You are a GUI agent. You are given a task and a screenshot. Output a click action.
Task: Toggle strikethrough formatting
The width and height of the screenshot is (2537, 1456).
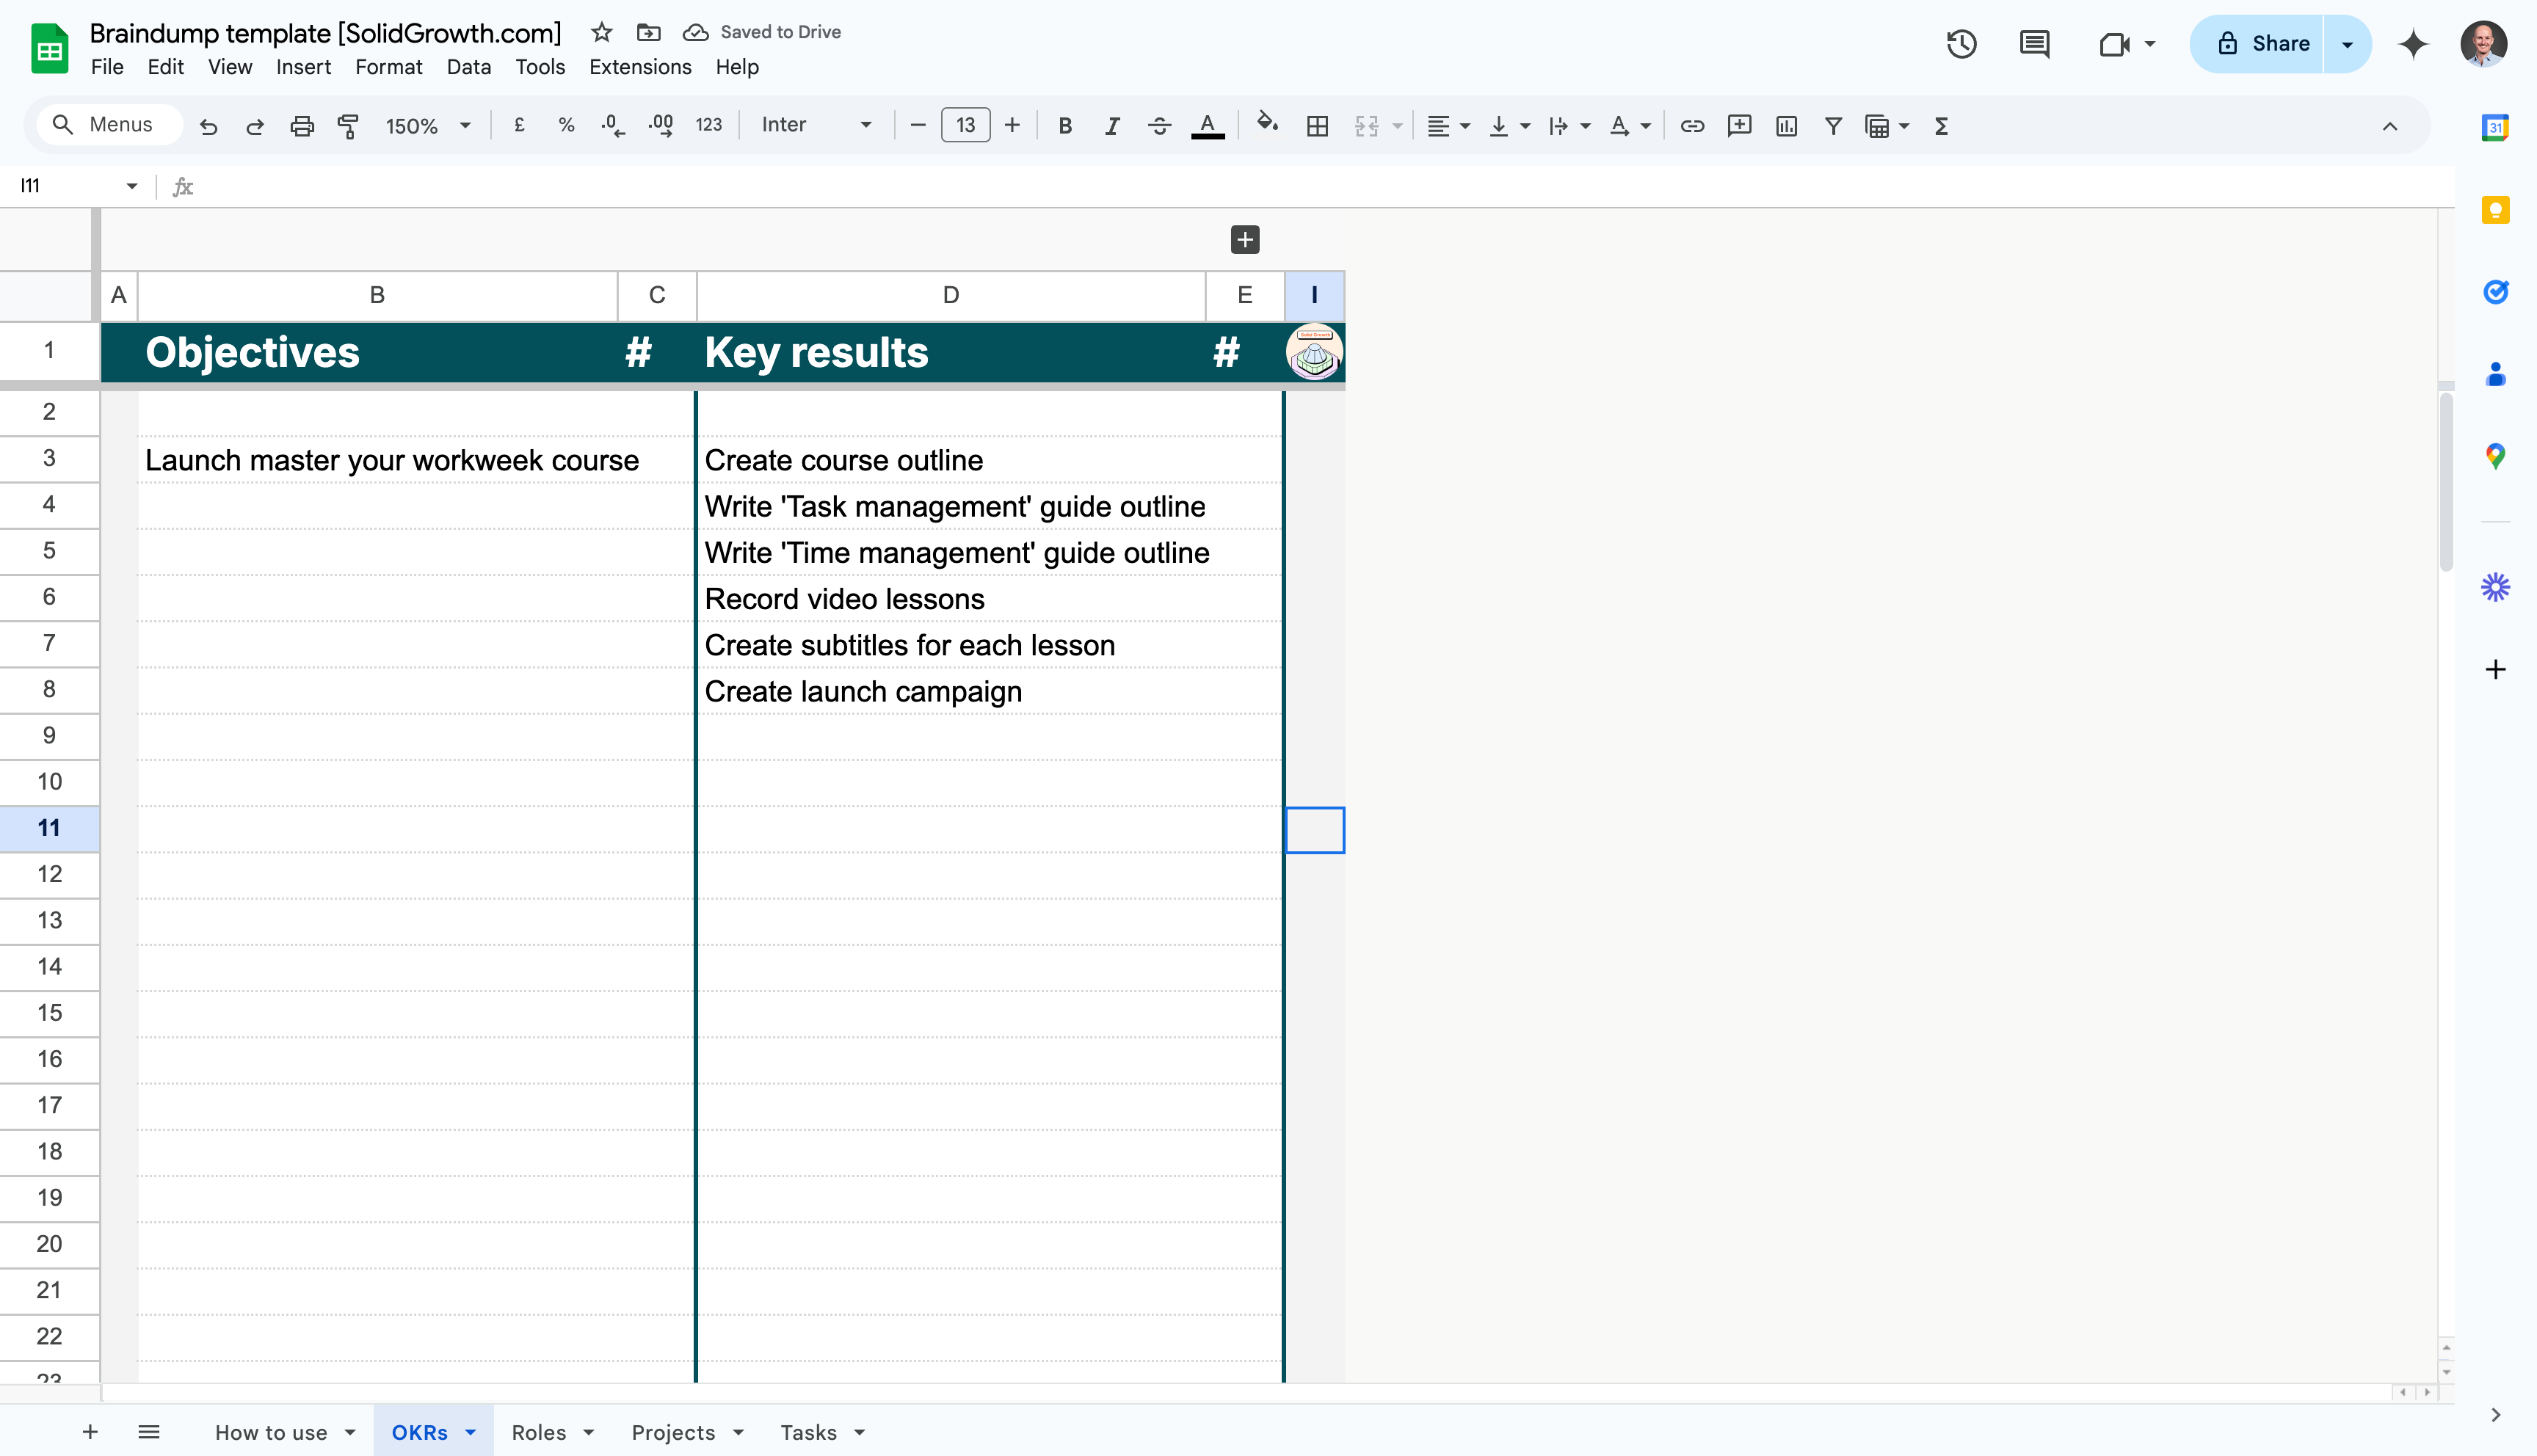click(1159, 126)
